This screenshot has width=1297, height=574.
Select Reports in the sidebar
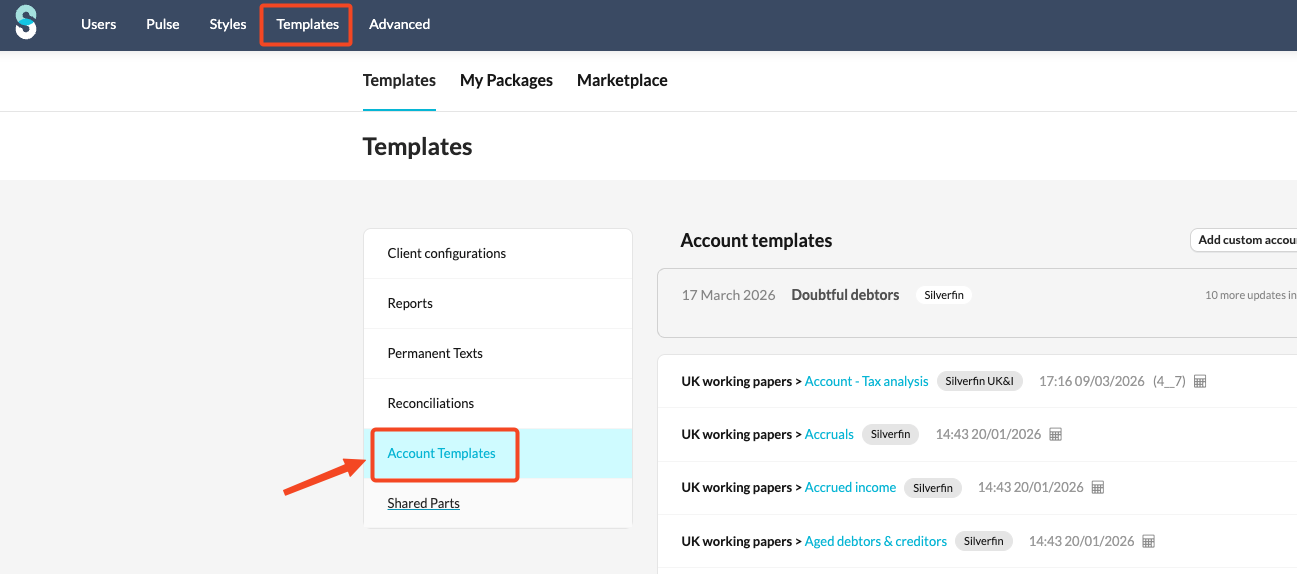410,303
